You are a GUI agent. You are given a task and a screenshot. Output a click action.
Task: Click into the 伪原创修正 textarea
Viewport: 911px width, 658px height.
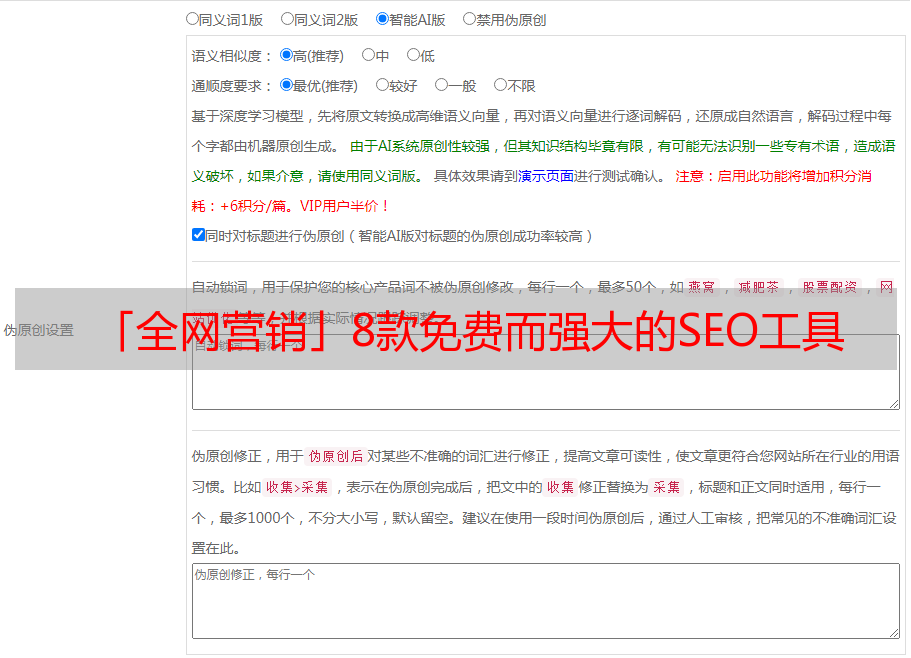[546, 601]
